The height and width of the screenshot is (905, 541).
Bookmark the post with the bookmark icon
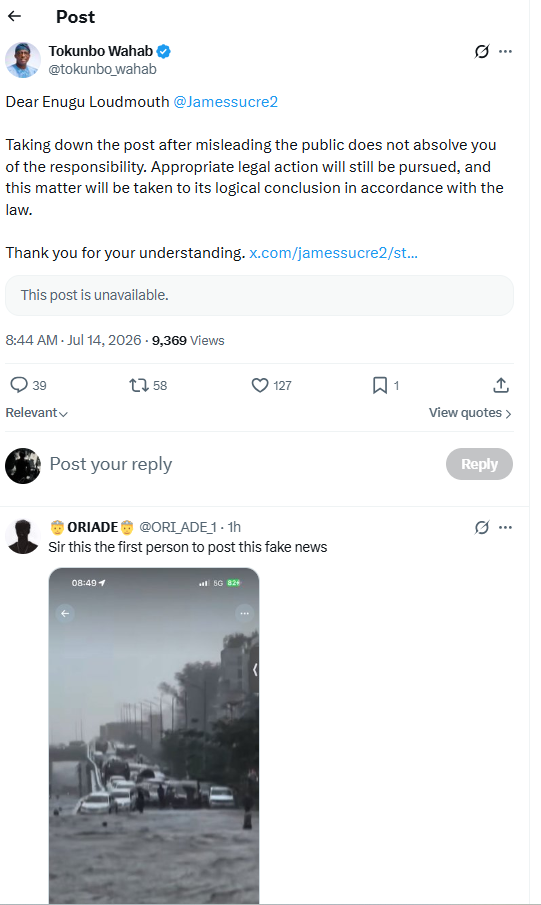[386, 385]
